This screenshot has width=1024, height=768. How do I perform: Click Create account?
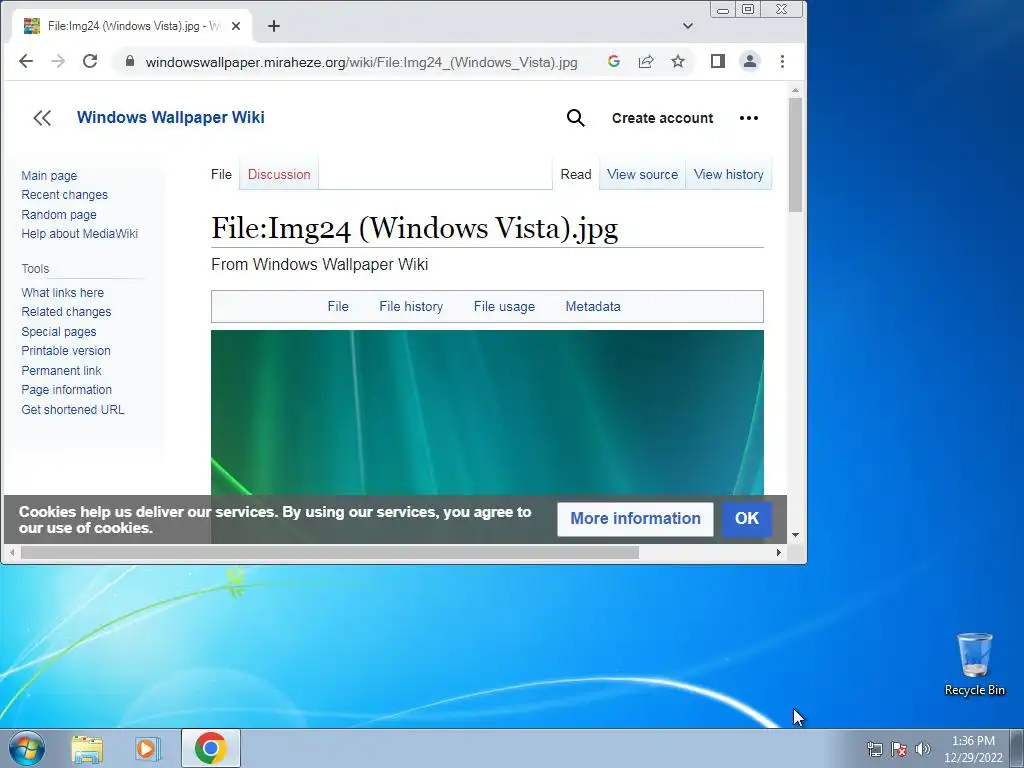click(x=662, y=118)
